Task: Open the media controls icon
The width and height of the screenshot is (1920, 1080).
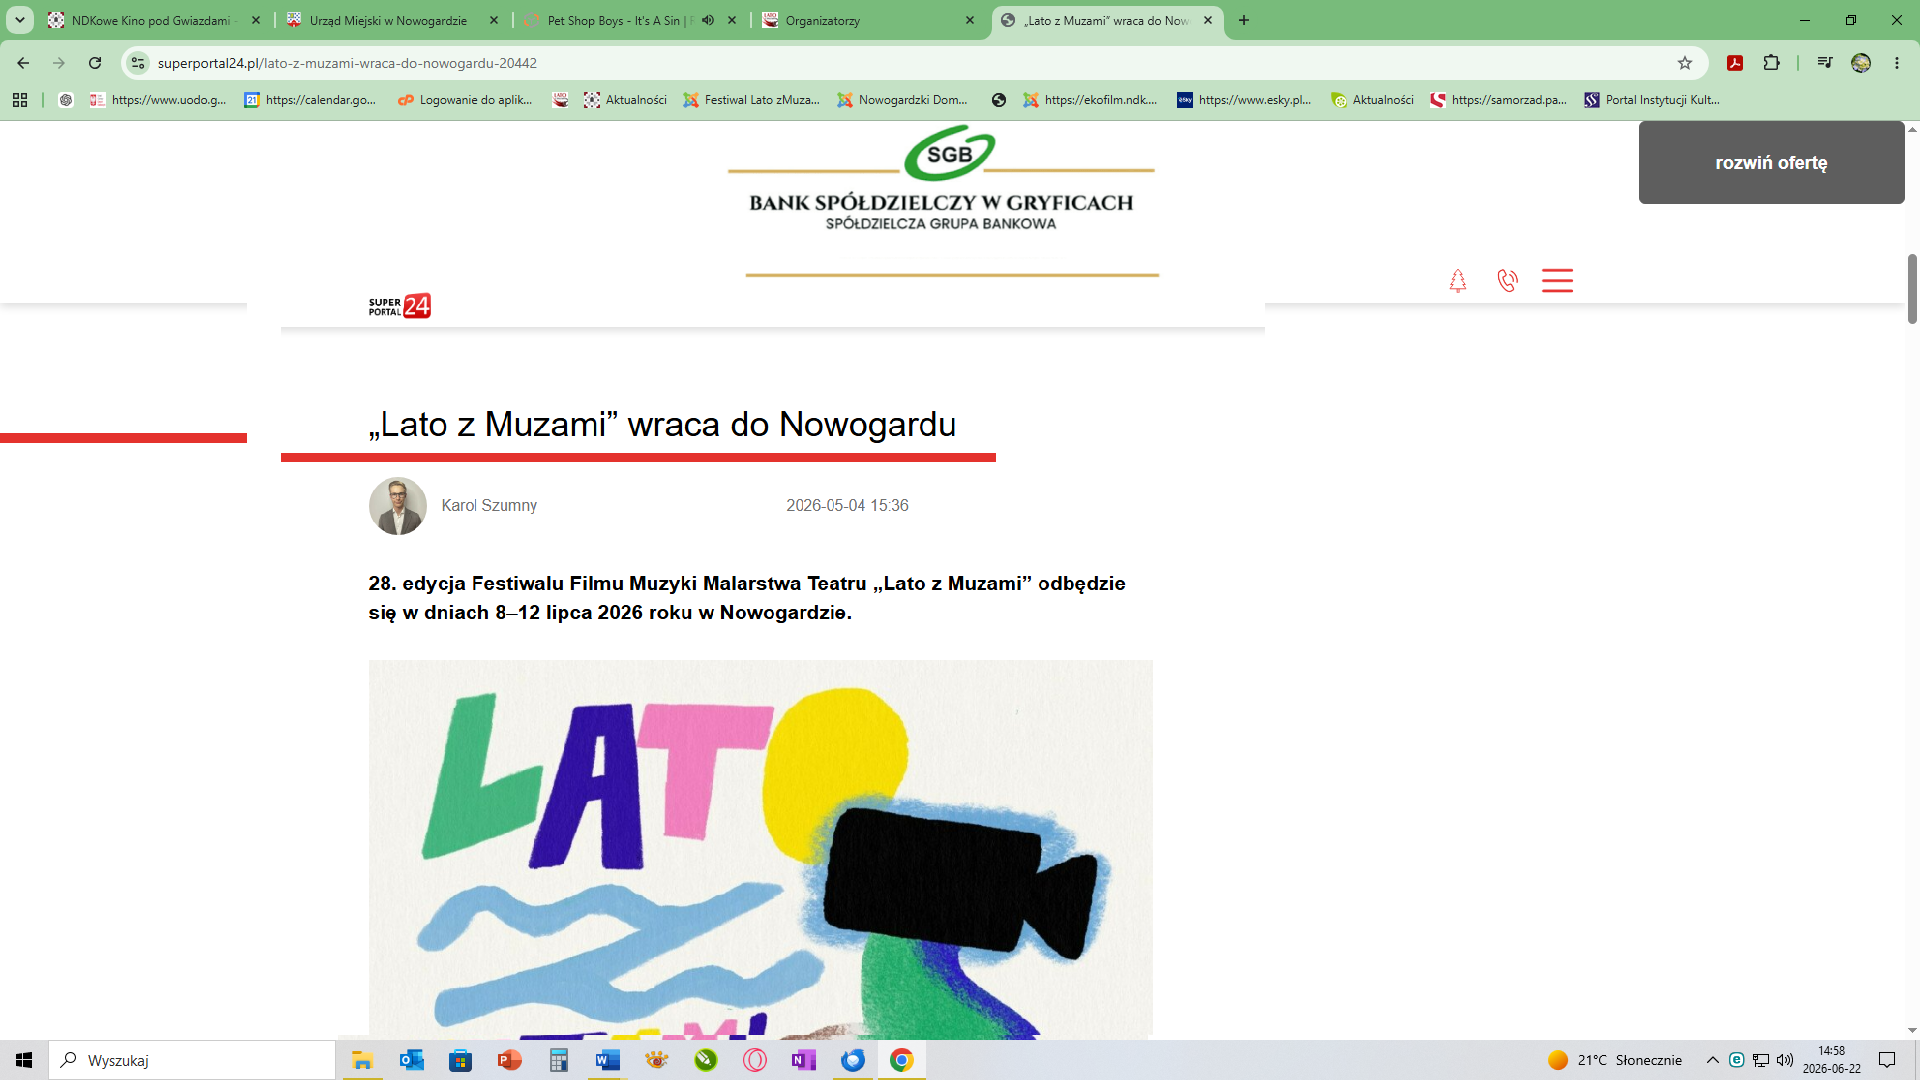Action: coord(1825,63)
